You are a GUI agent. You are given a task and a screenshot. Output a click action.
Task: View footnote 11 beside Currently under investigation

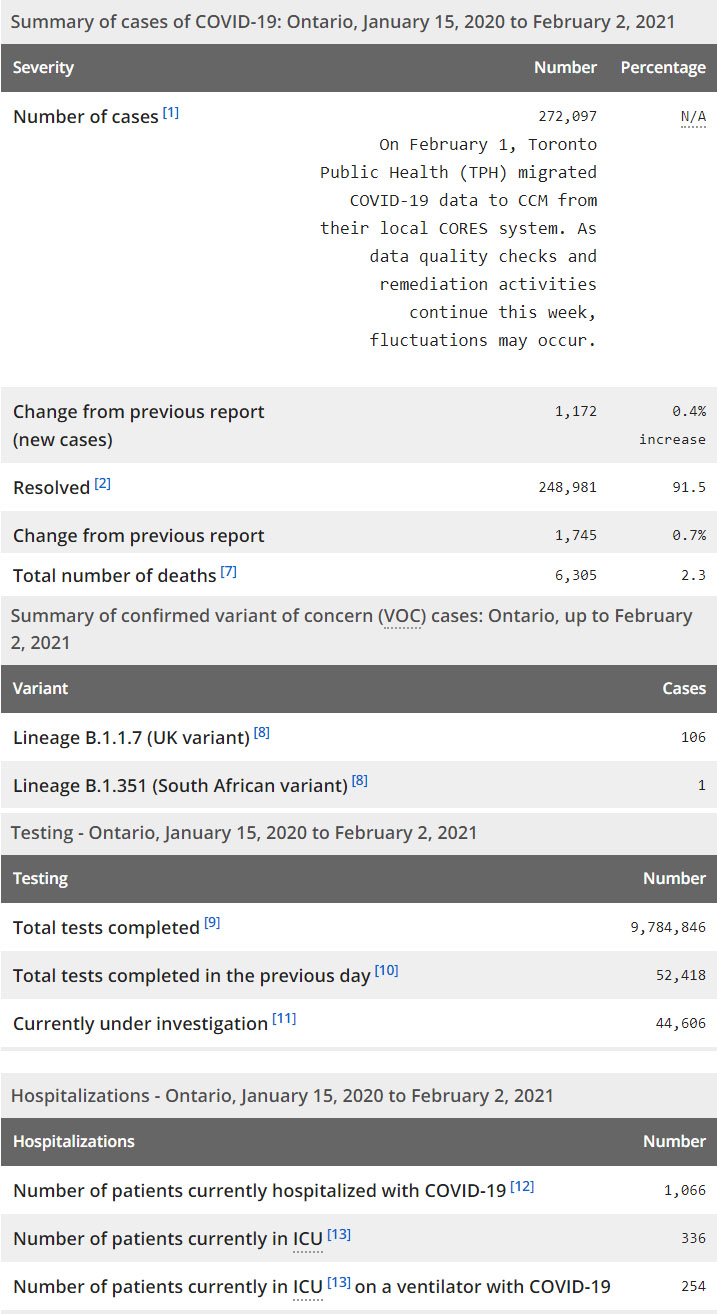[284, 1019]
